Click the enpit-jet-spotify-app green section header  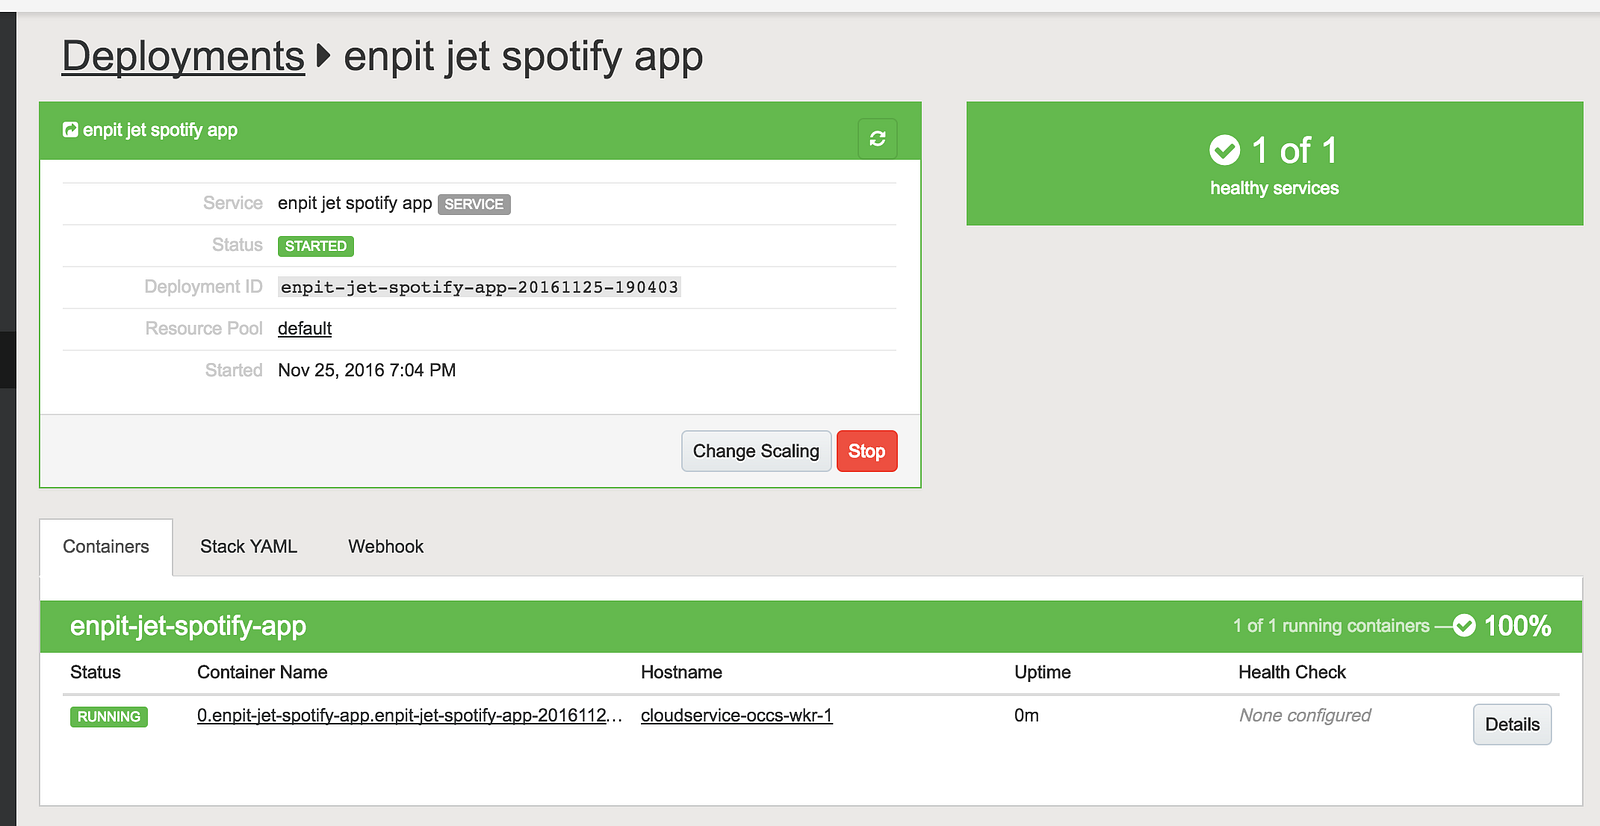click(x=188, y=626)
